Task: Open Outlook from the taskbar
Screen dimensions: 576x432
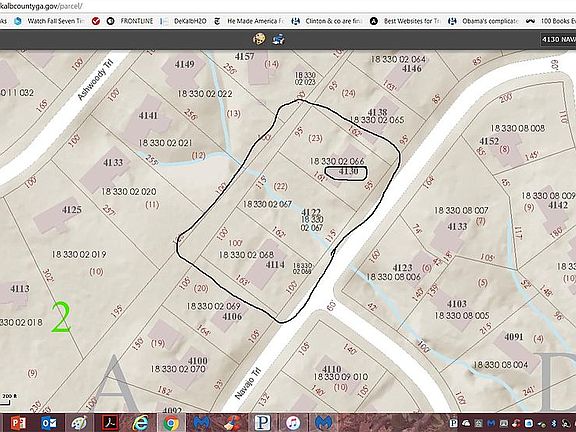Action: click(49, 423)
